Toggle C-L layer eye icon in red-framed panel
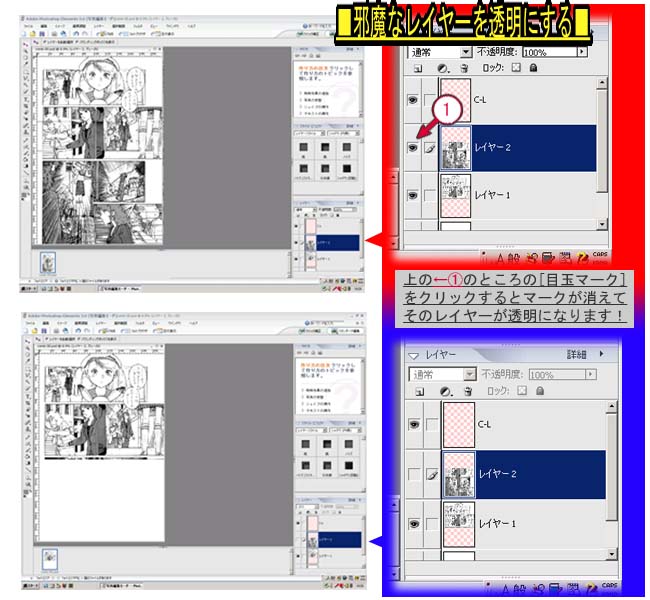The image size is (650, 600). [x=412, y=100]
